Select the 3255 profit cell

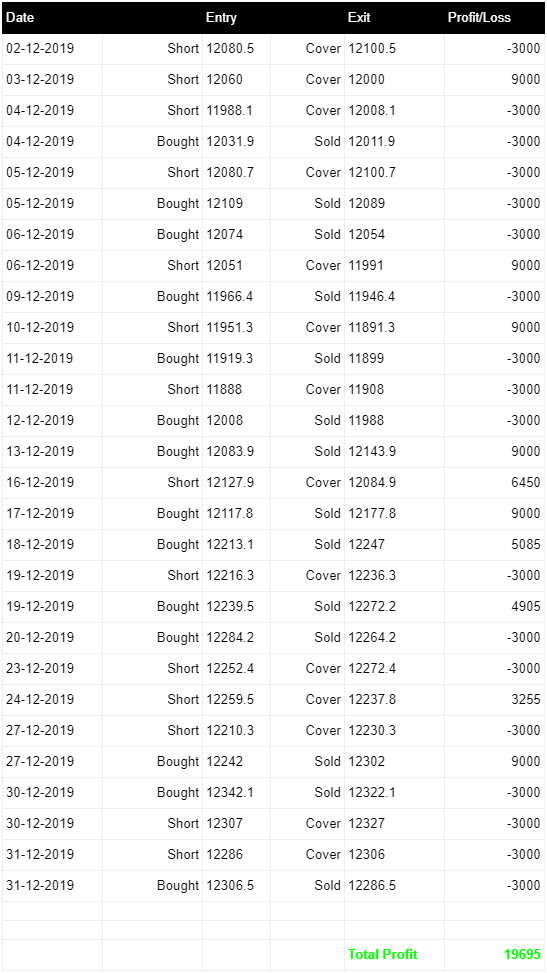[525, 699]
